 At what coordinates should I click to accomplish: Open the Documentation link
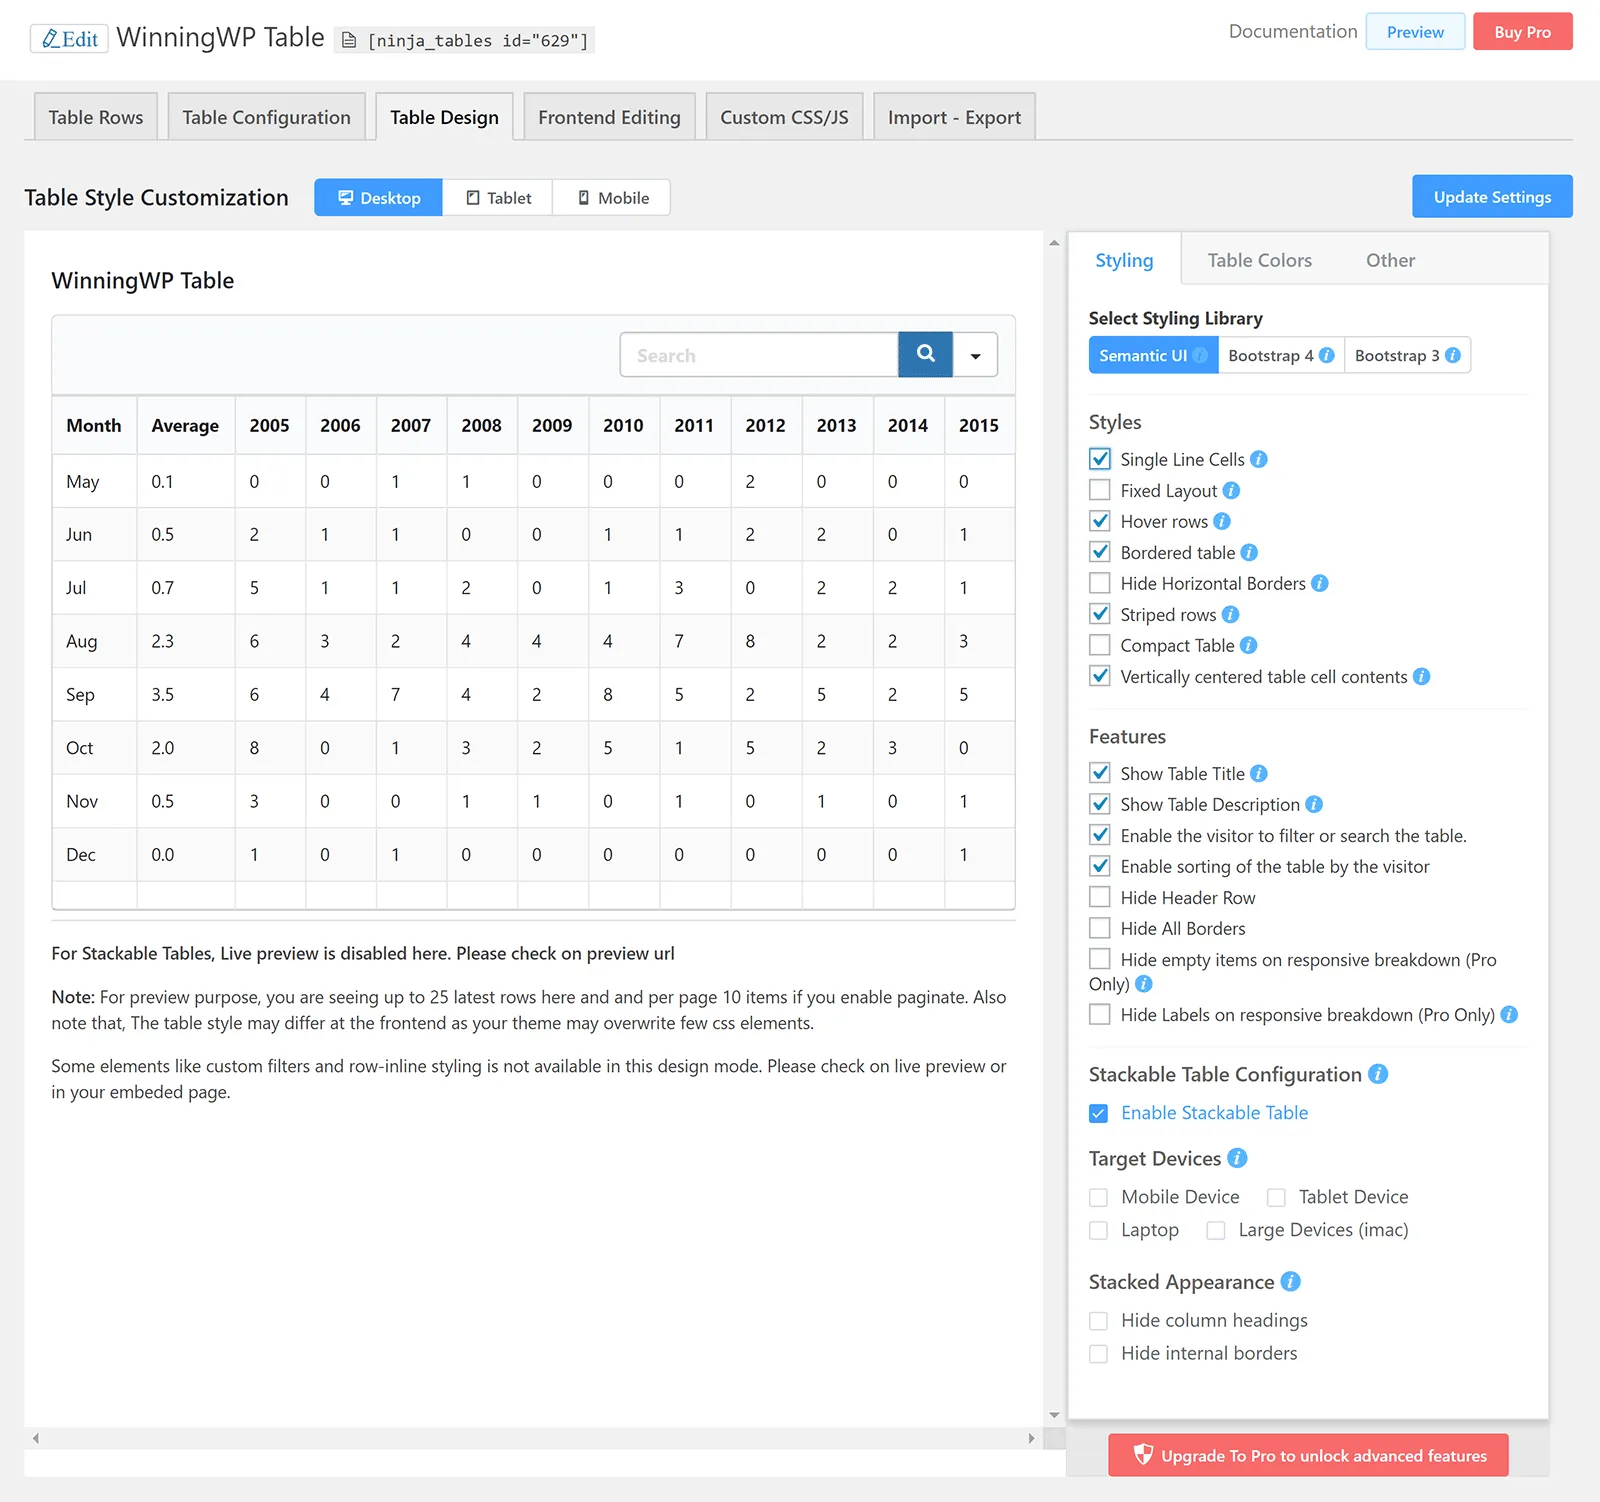(x=1292, y=31)
